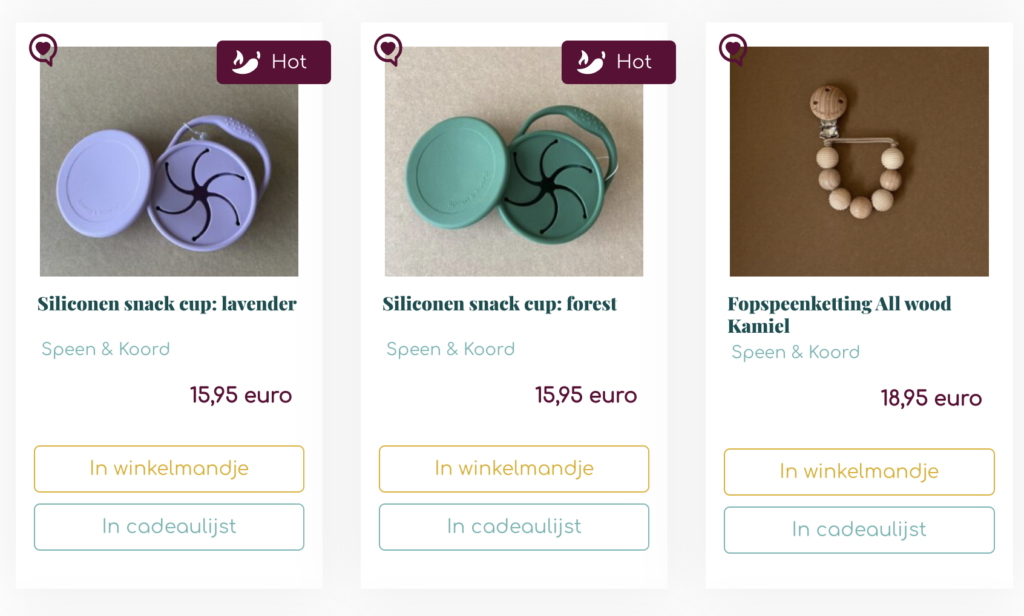Image resolution: width=1024 pixels, height=616 pixels.
Task: Click Speen & Koord brand under lavender cup
Action: pyautogui.click(x=106, y=349)
